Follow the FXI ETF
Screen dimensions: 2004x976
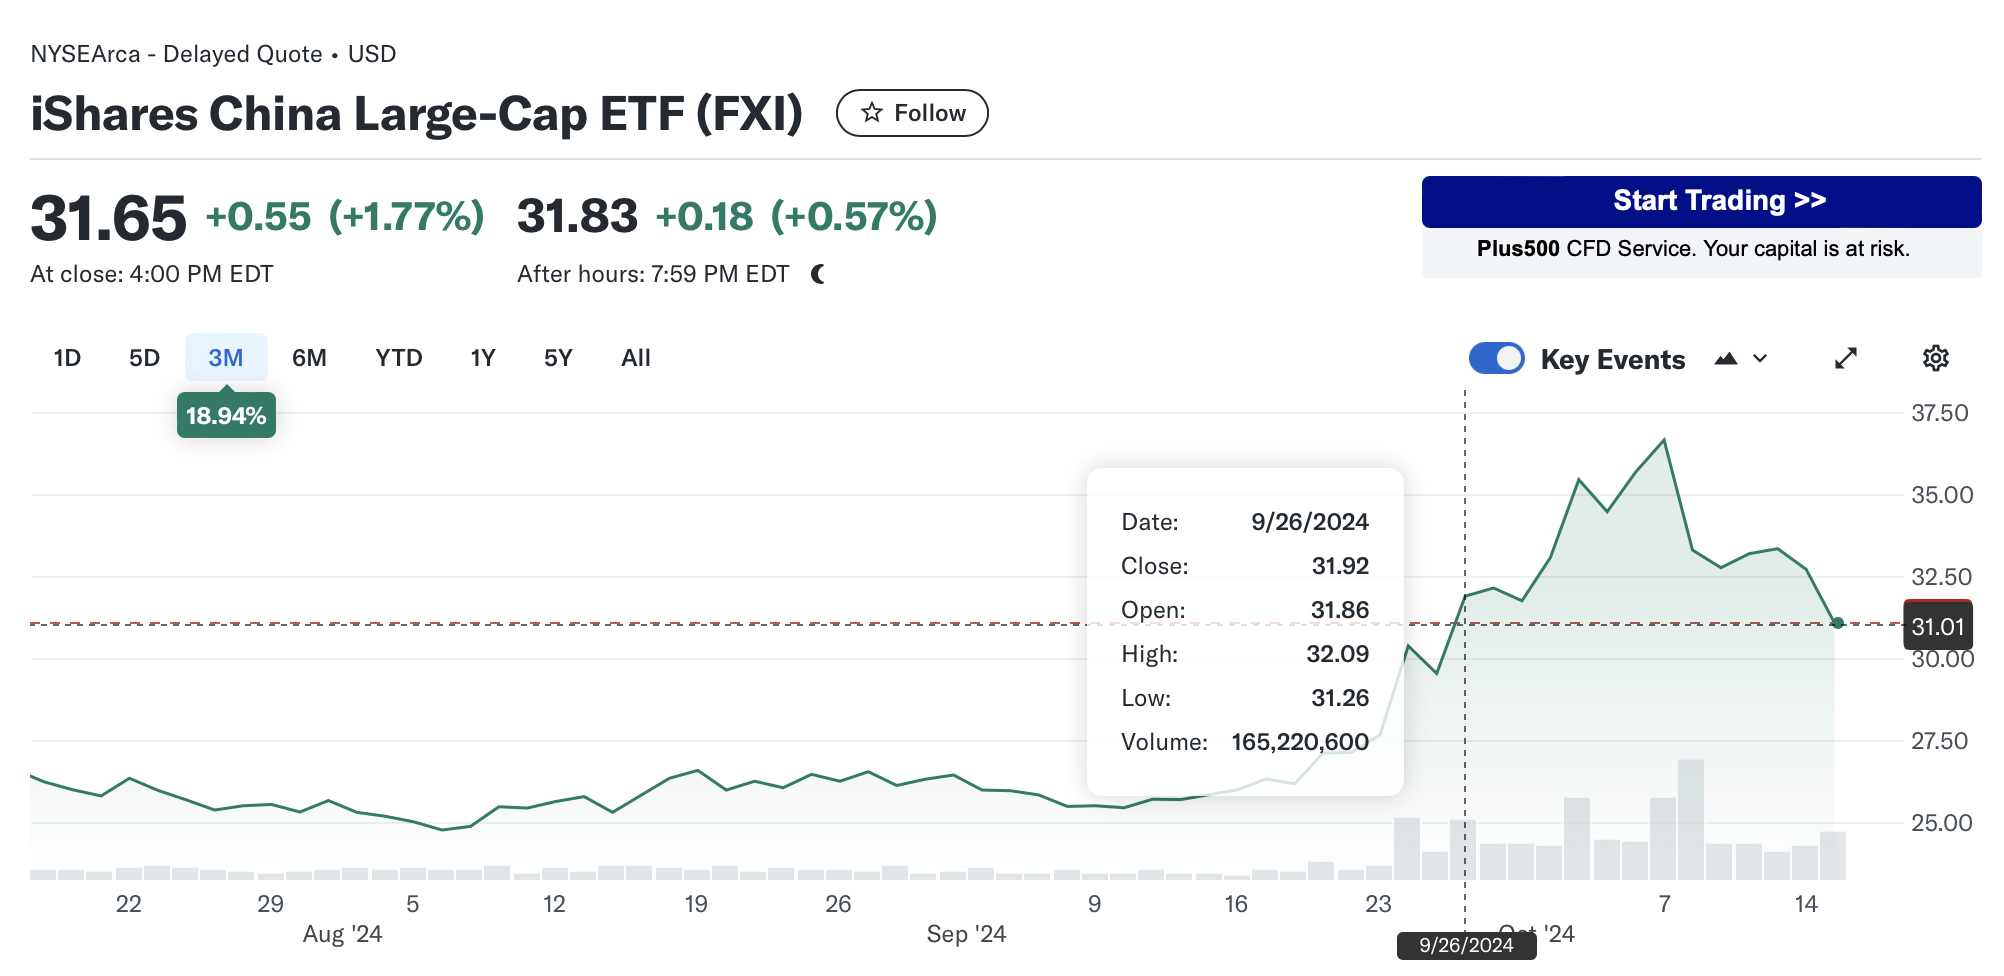[x=912, y=113]
